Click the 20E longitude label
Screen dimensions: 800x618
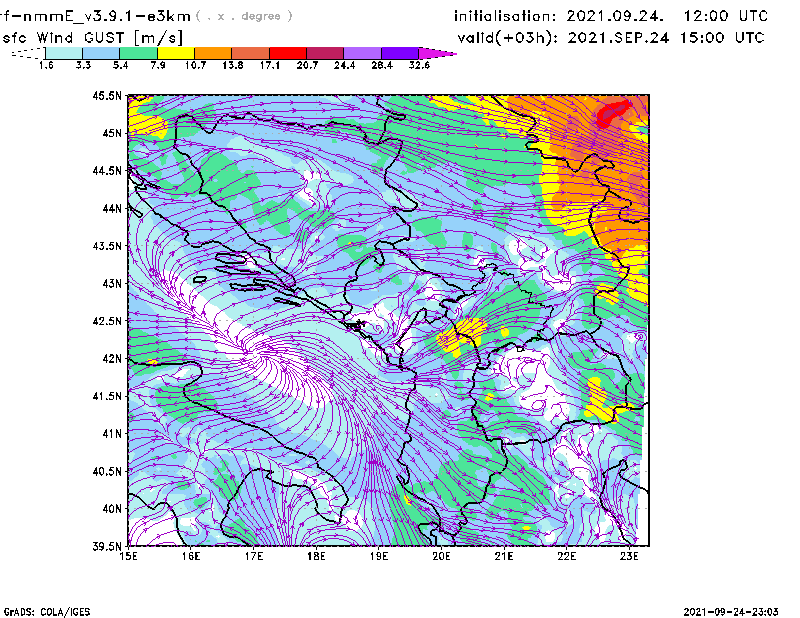pos(441,556)
